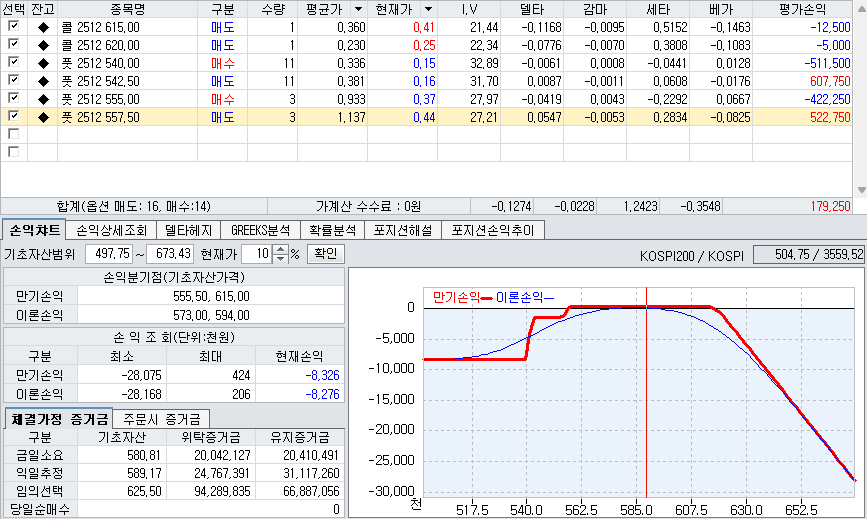Click the 이론손익 breakeven values 573,00, 594,00
The image size is (867, 519).
[x=211, y=315]
